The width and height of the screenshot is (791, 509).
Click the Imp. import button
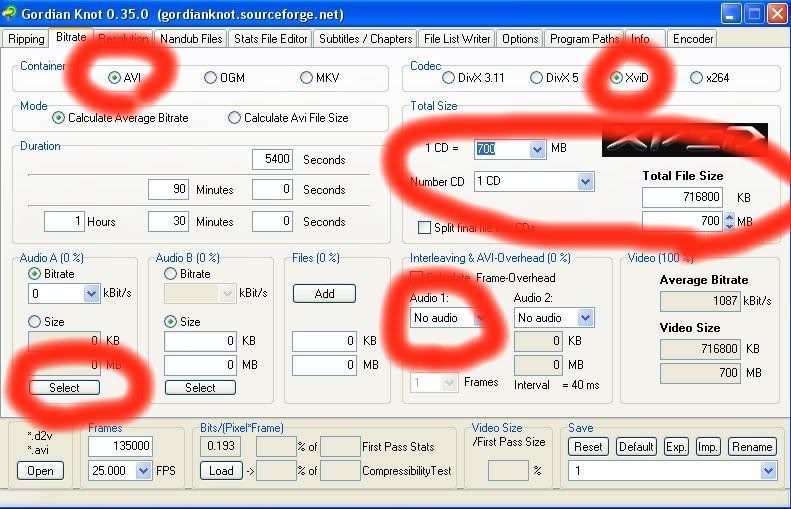tap(707, 446)
